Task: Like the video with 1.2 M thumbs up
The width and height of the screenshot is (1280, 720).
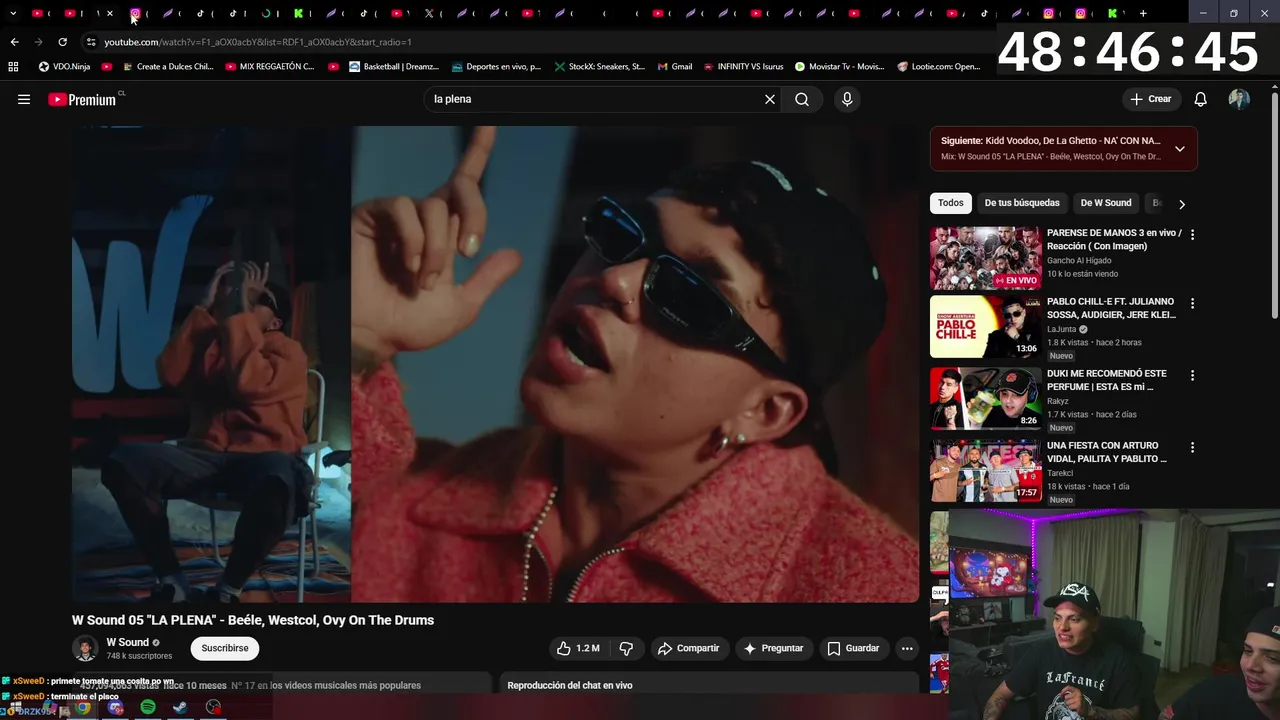Action: pyautogui.click(x=578, y=648)
